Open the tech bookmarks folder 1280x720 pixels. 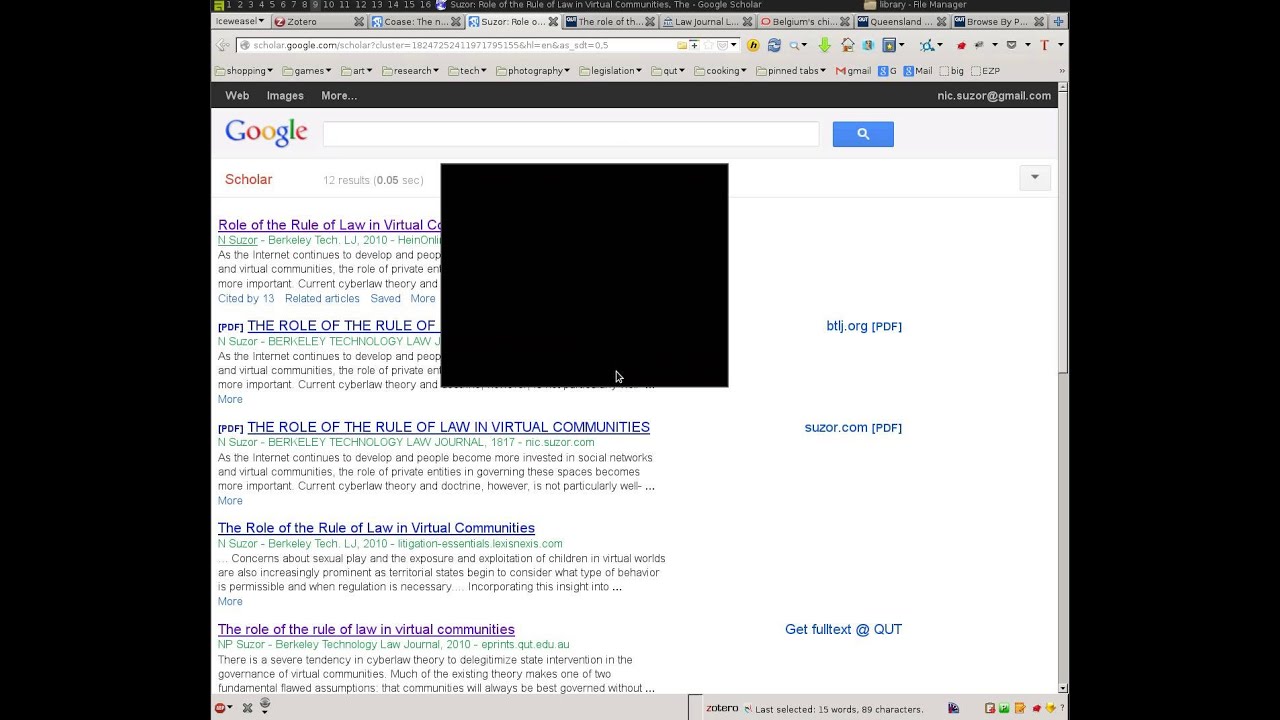(467, 71)
